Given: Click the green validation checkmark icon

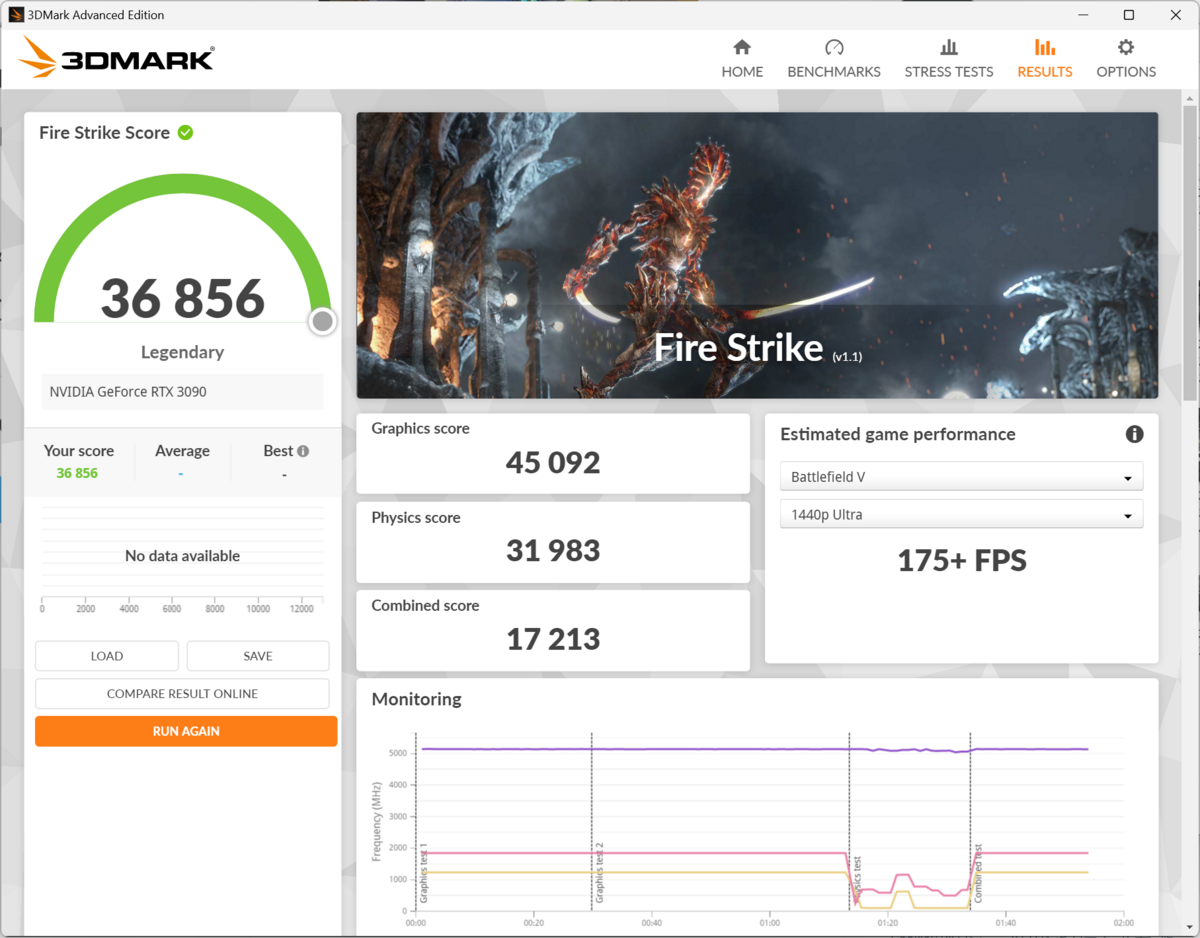Looking at the screenshot, I should coord(185,132).
